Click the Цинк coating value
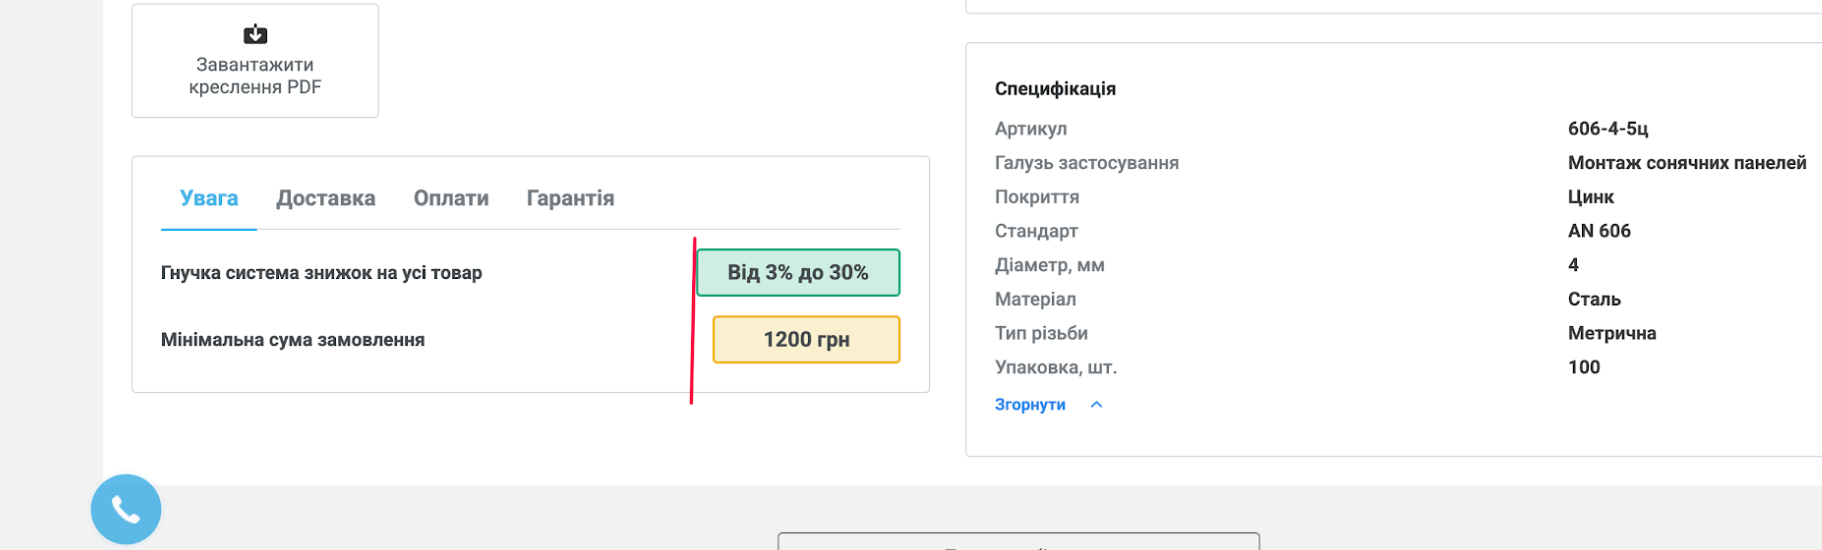1822x550 pixels. coord(1591,197)
